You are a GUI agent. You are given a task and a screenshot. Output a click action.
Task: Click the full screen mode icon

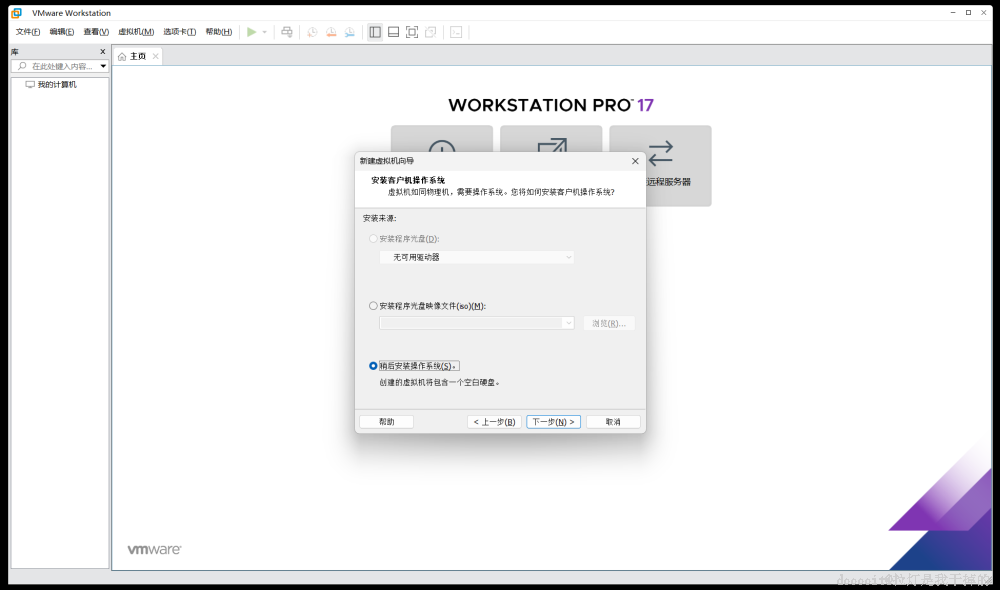[x=412, y=32]
